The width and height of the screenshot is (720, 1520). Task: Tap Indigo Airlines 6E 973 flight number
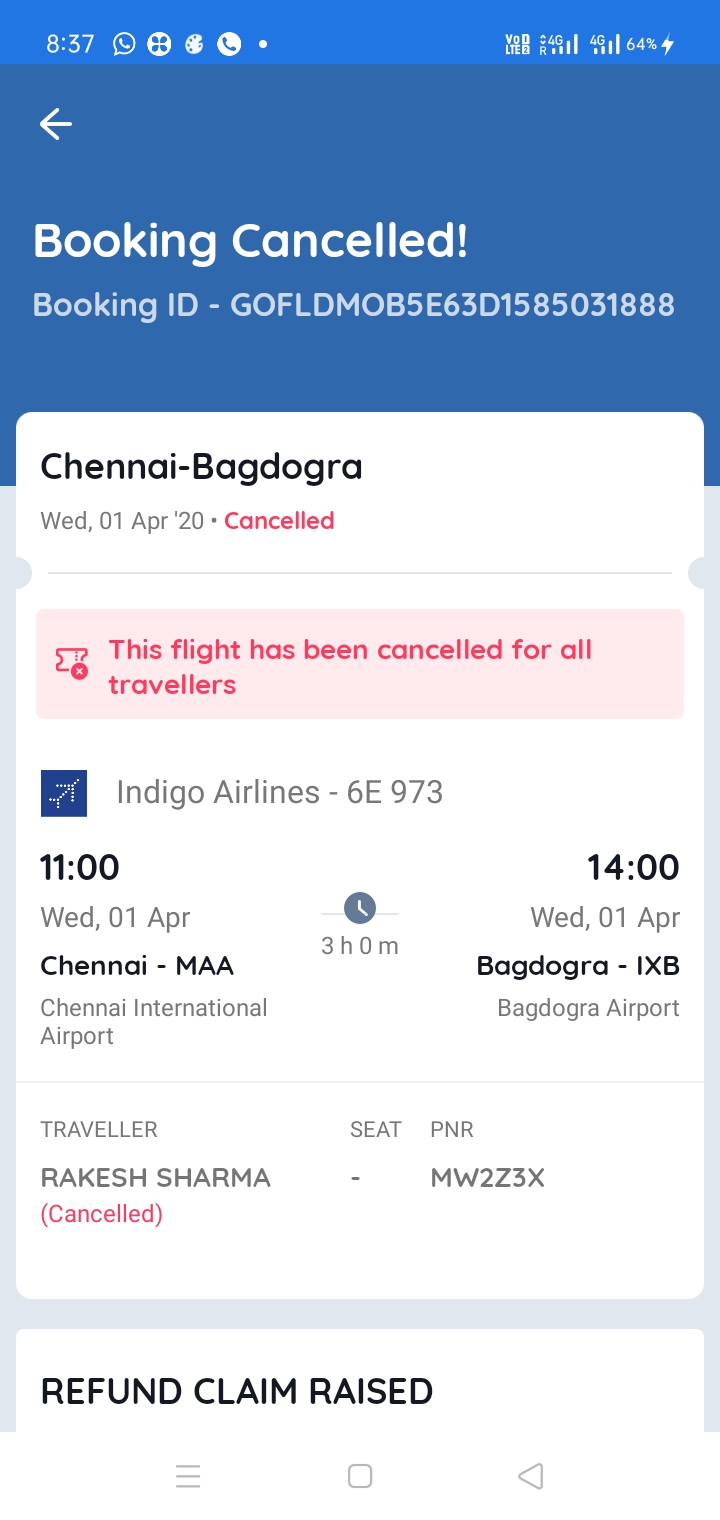pos(280,793)
